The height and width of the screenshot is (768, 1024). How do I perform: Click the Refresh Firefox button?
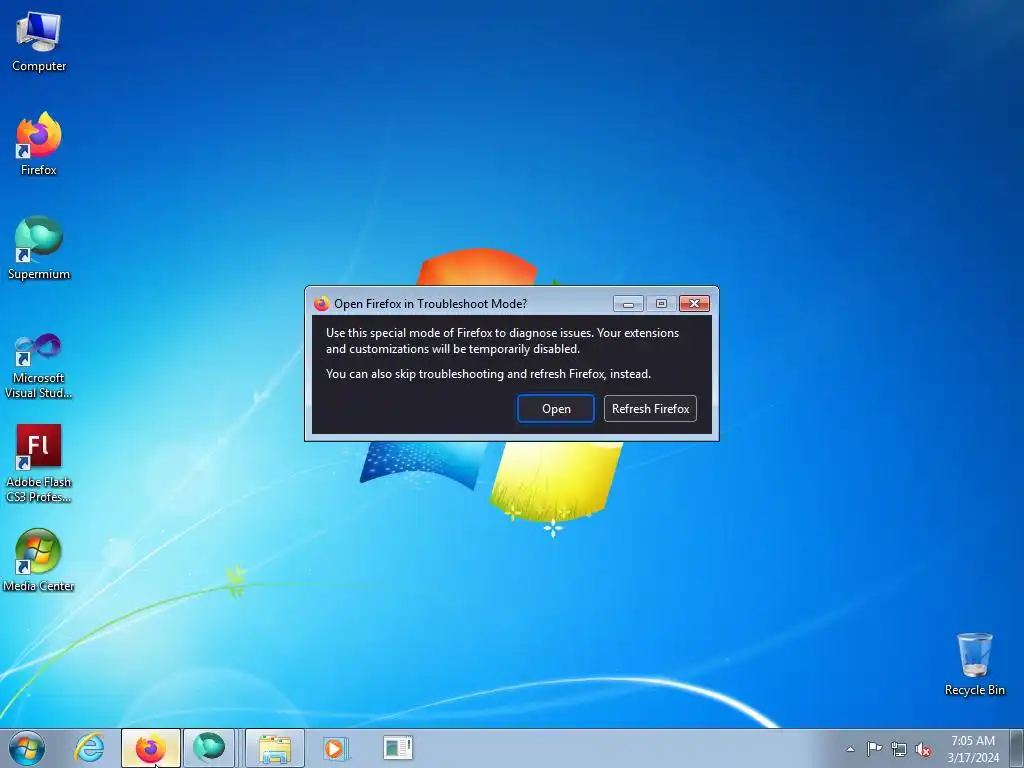pos(650,409)
